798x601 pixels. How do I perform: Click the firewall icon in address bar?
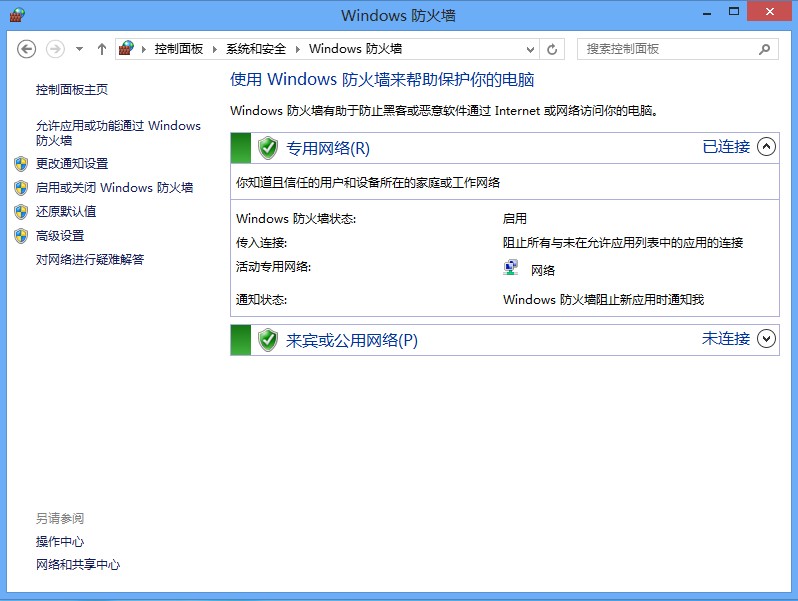click(126, 49)
